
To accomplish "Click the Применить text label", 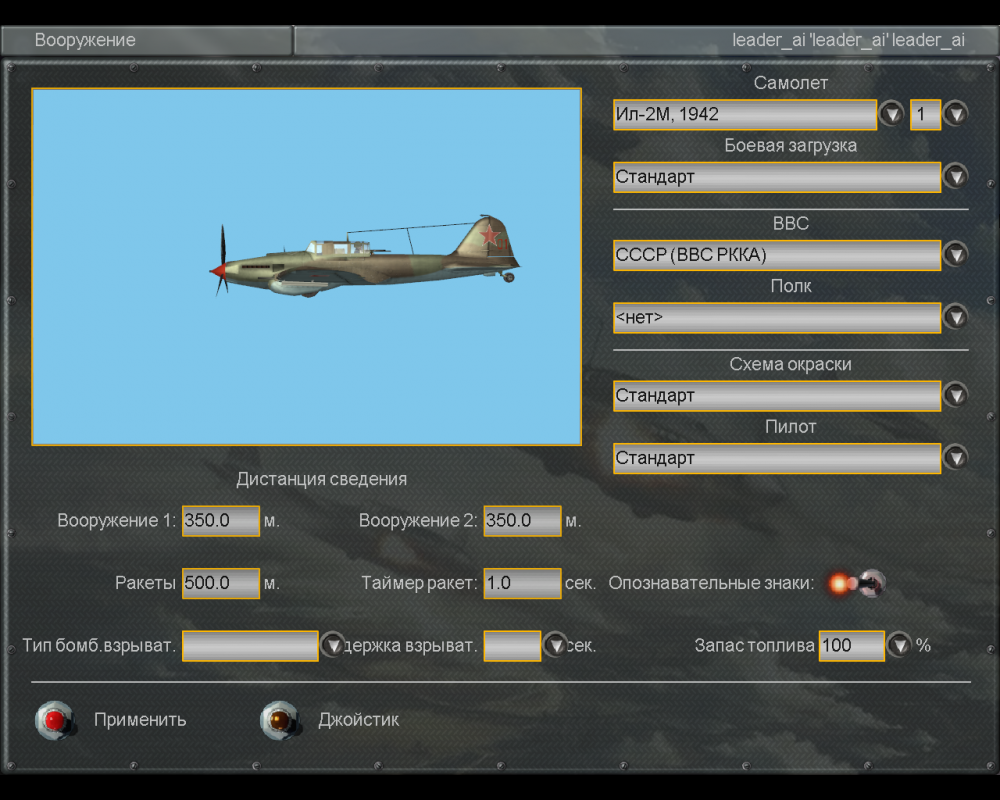I will click(x=140, y=720).
